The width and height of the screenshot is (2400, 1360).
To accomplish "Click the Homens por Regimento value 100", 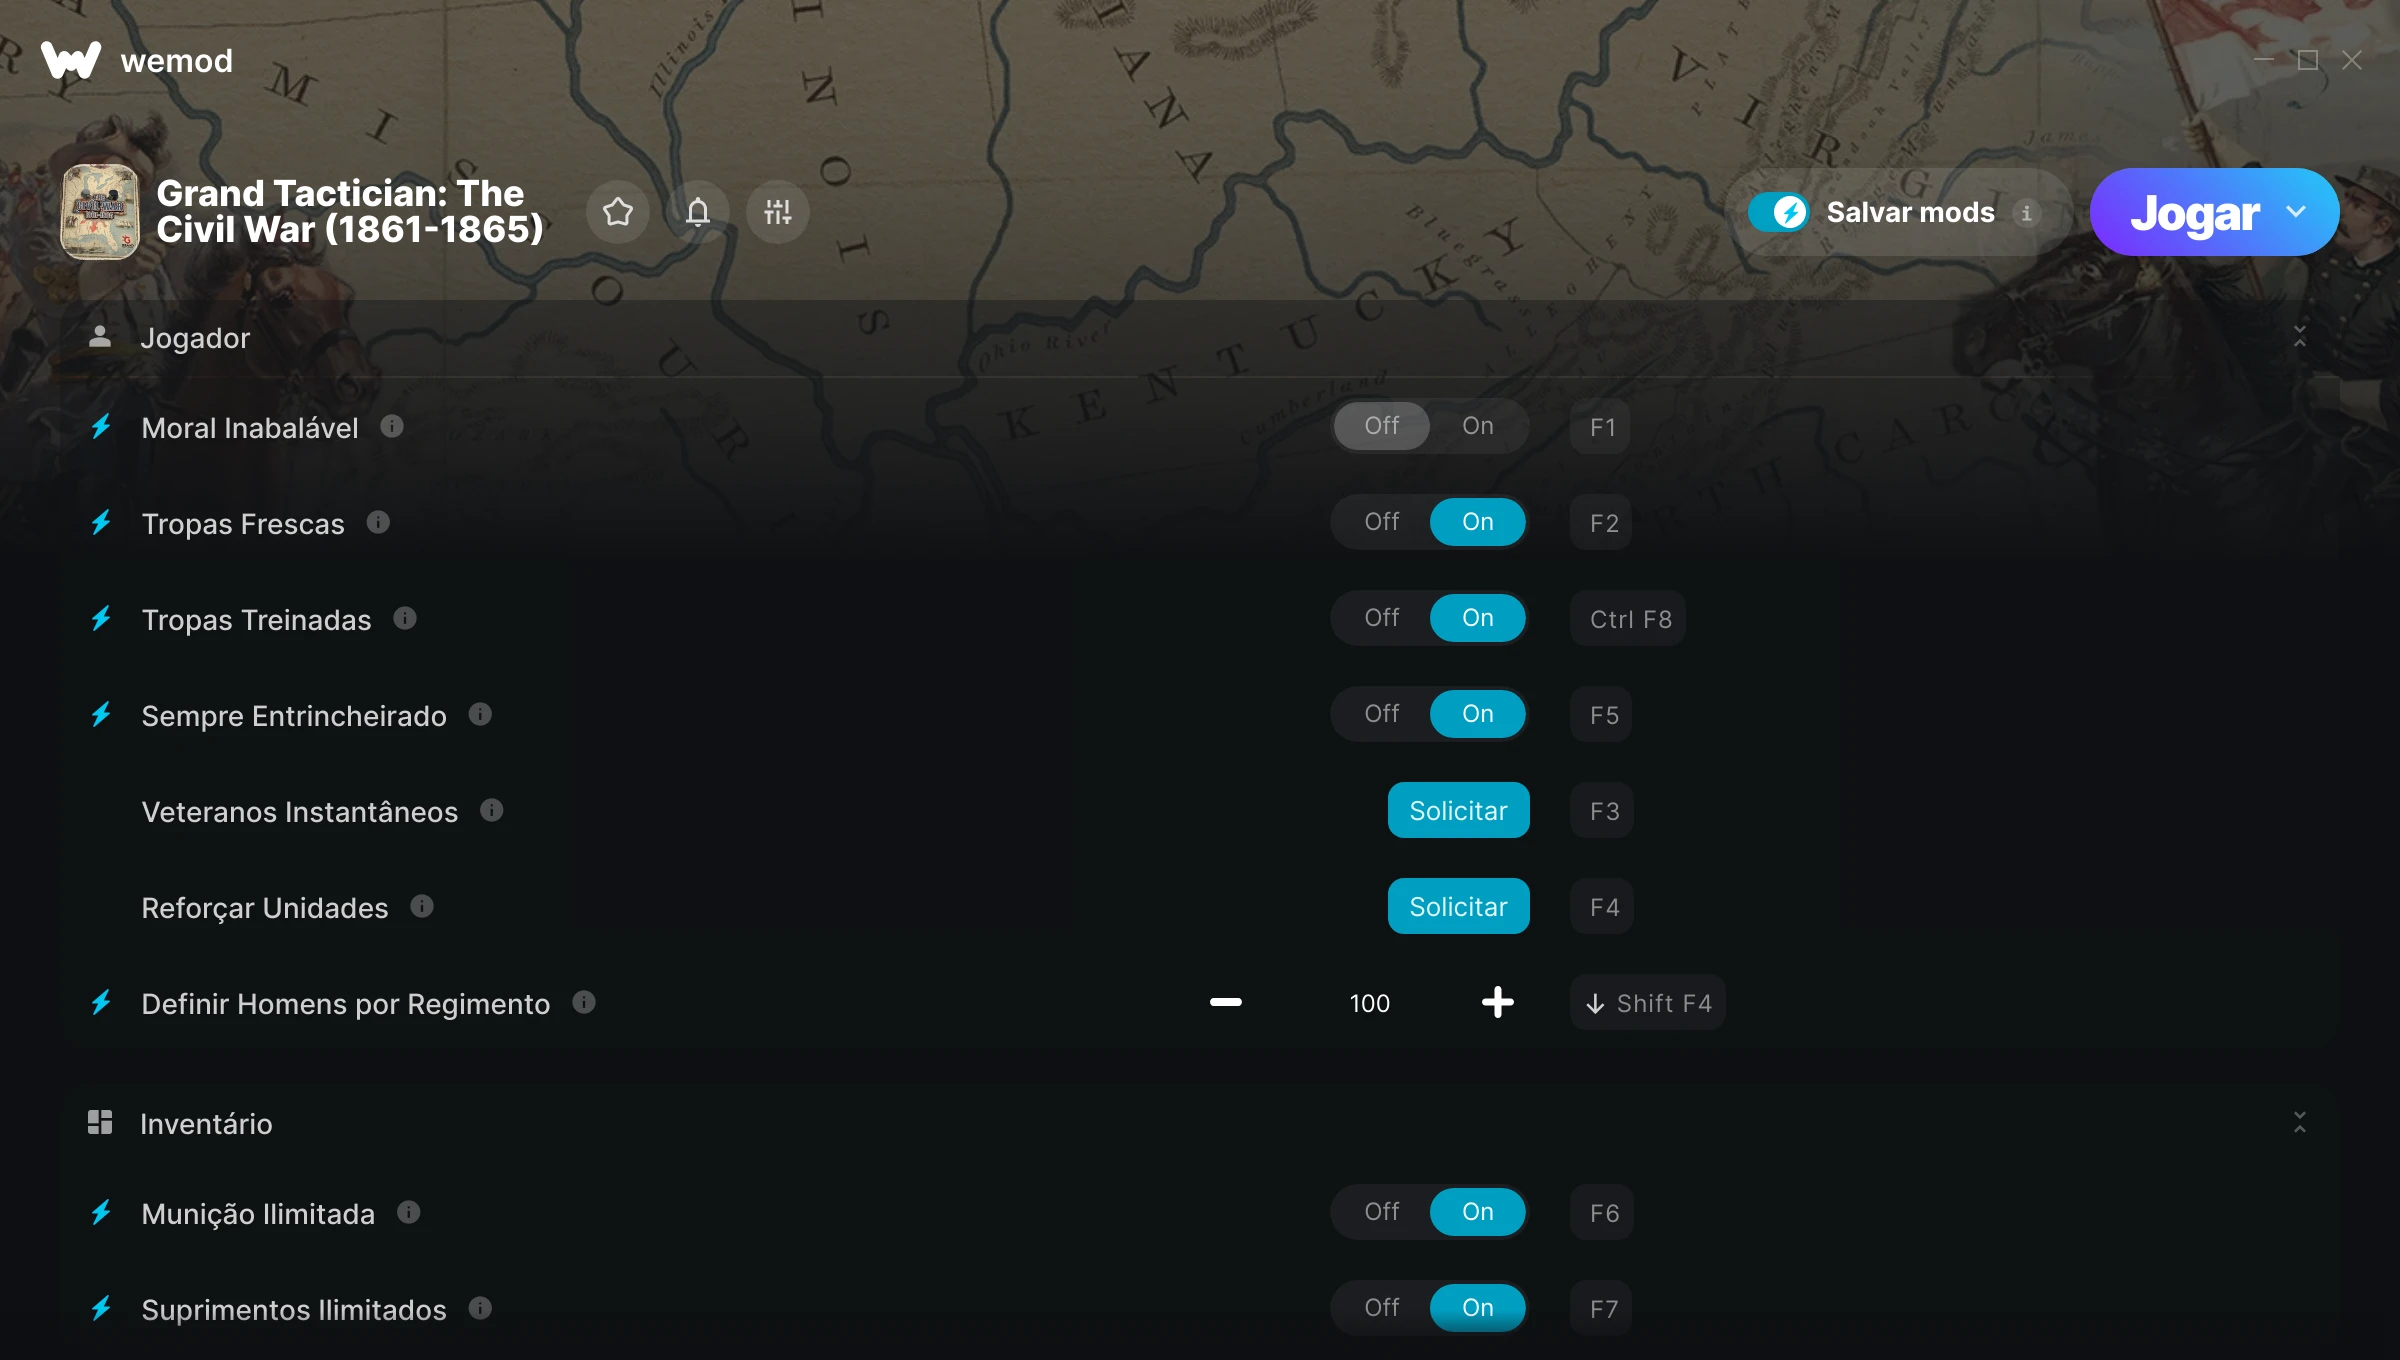I will coord(1370,1003).
